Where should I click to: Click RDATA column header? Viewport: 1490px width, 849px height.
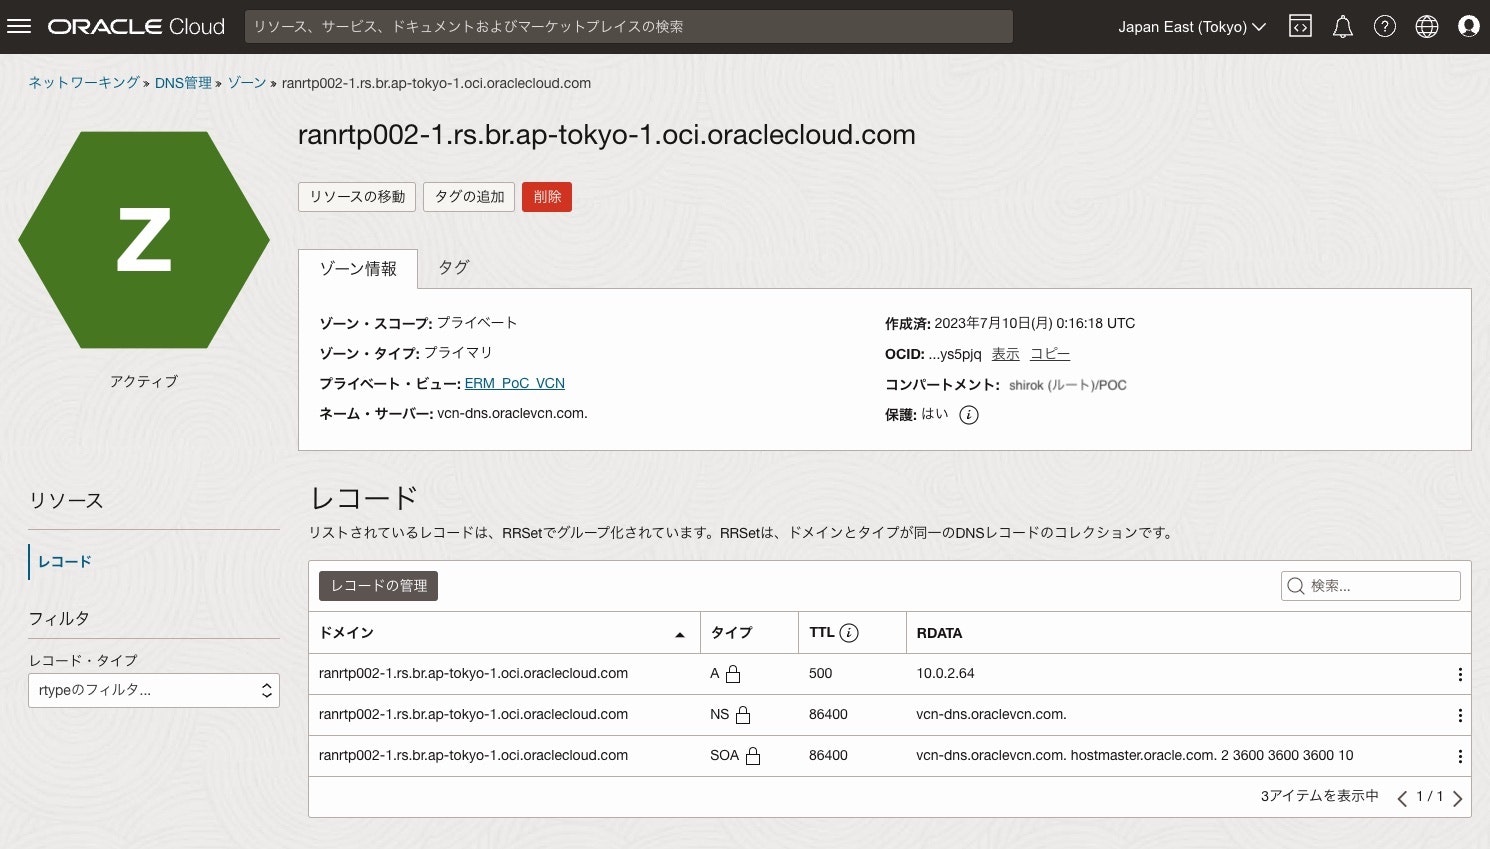pyautogui.click(x=939, y=633)
